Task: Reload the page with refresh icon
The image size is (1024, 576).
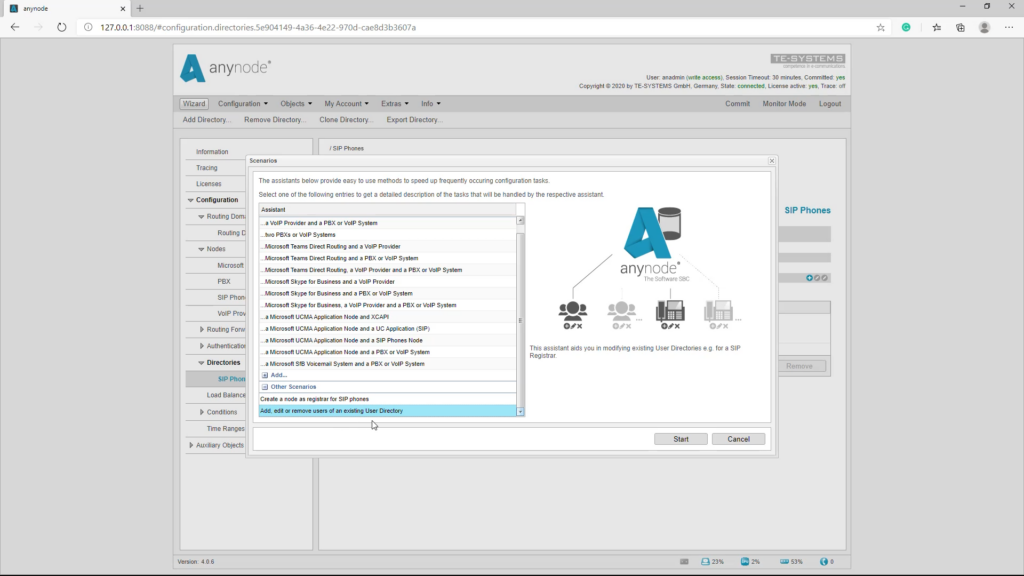Action: pos(61,27)
